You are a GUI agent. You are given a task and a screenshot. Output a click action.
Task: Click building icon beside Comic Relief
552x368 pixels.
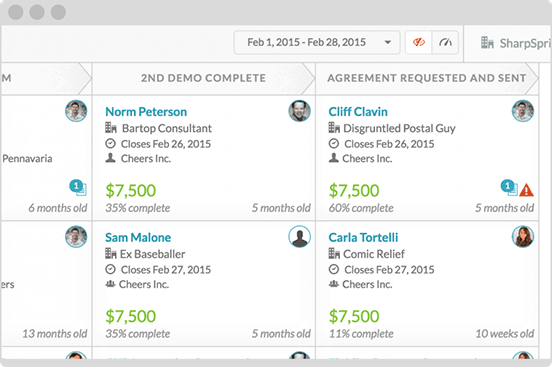click(x=334, y=253)
